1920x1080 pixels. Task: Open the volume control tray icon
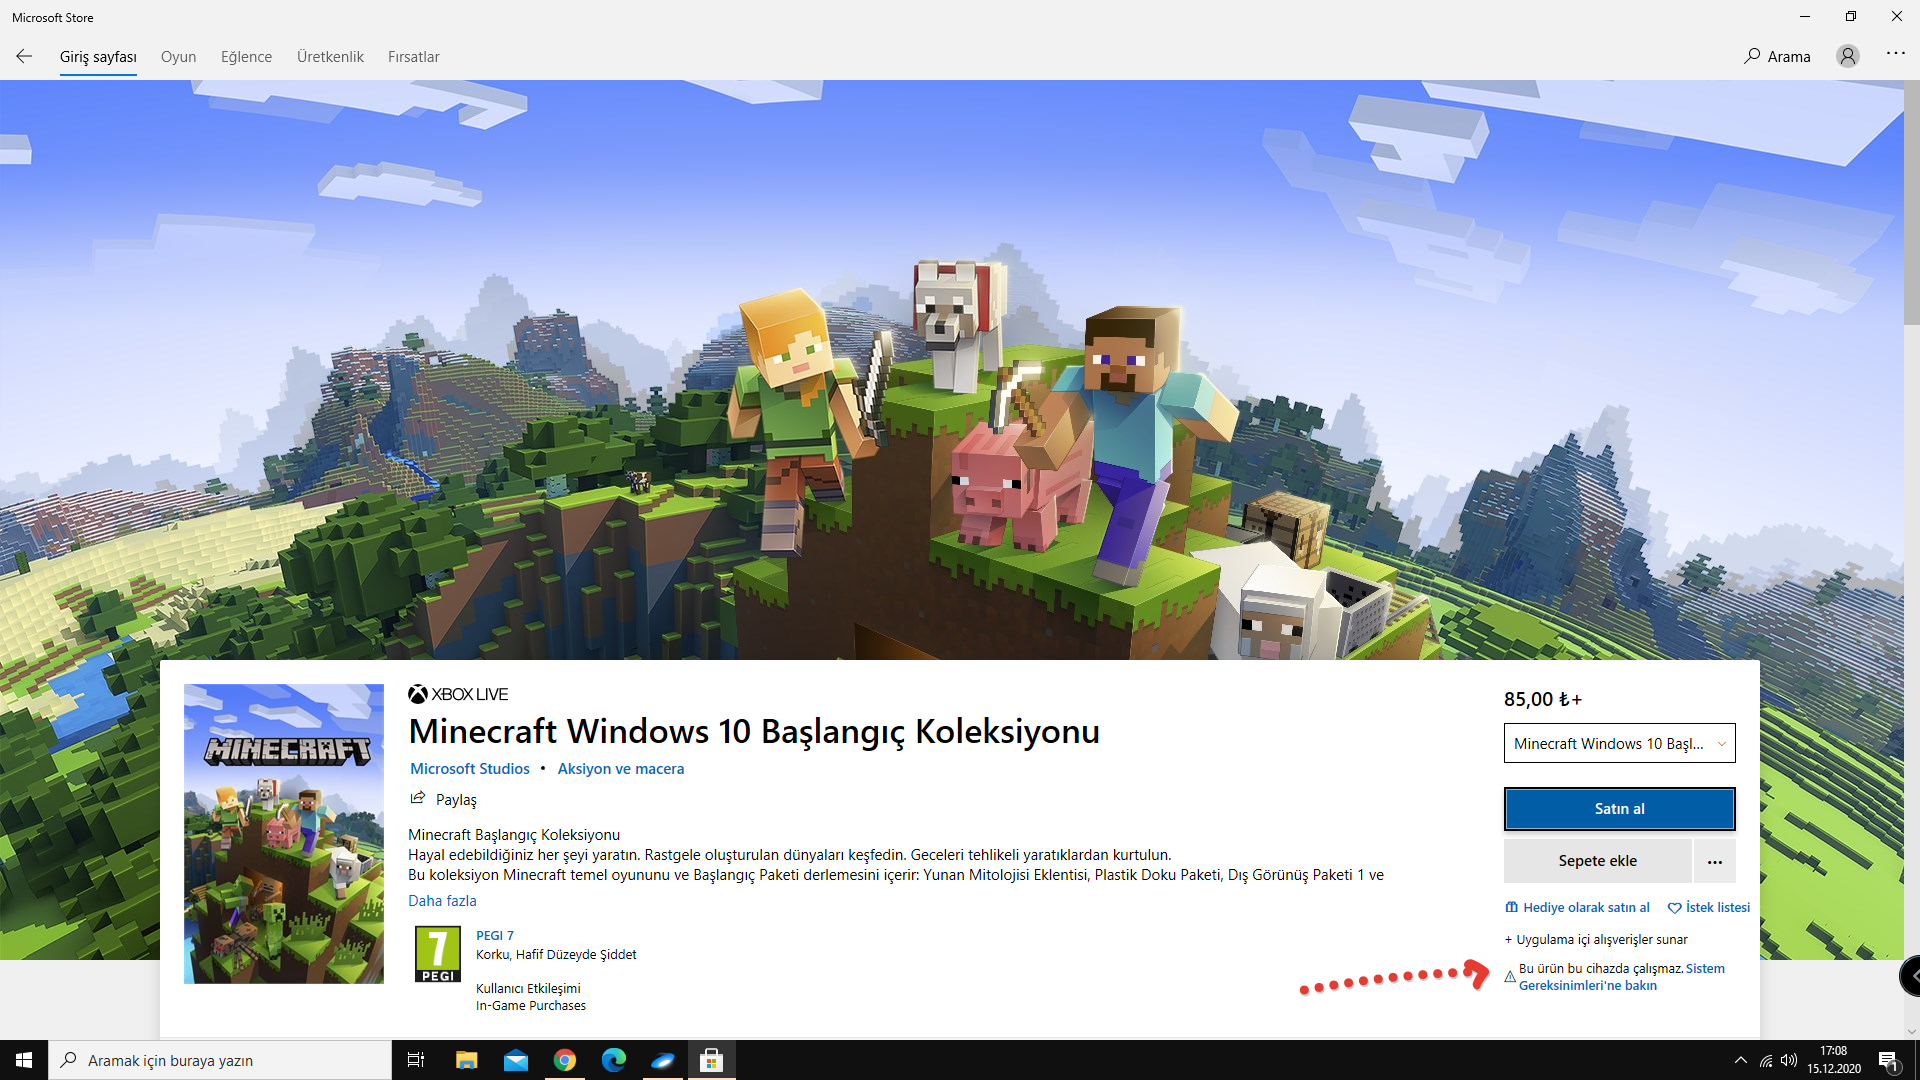pyautogui.click(x=1789, y=1060)
